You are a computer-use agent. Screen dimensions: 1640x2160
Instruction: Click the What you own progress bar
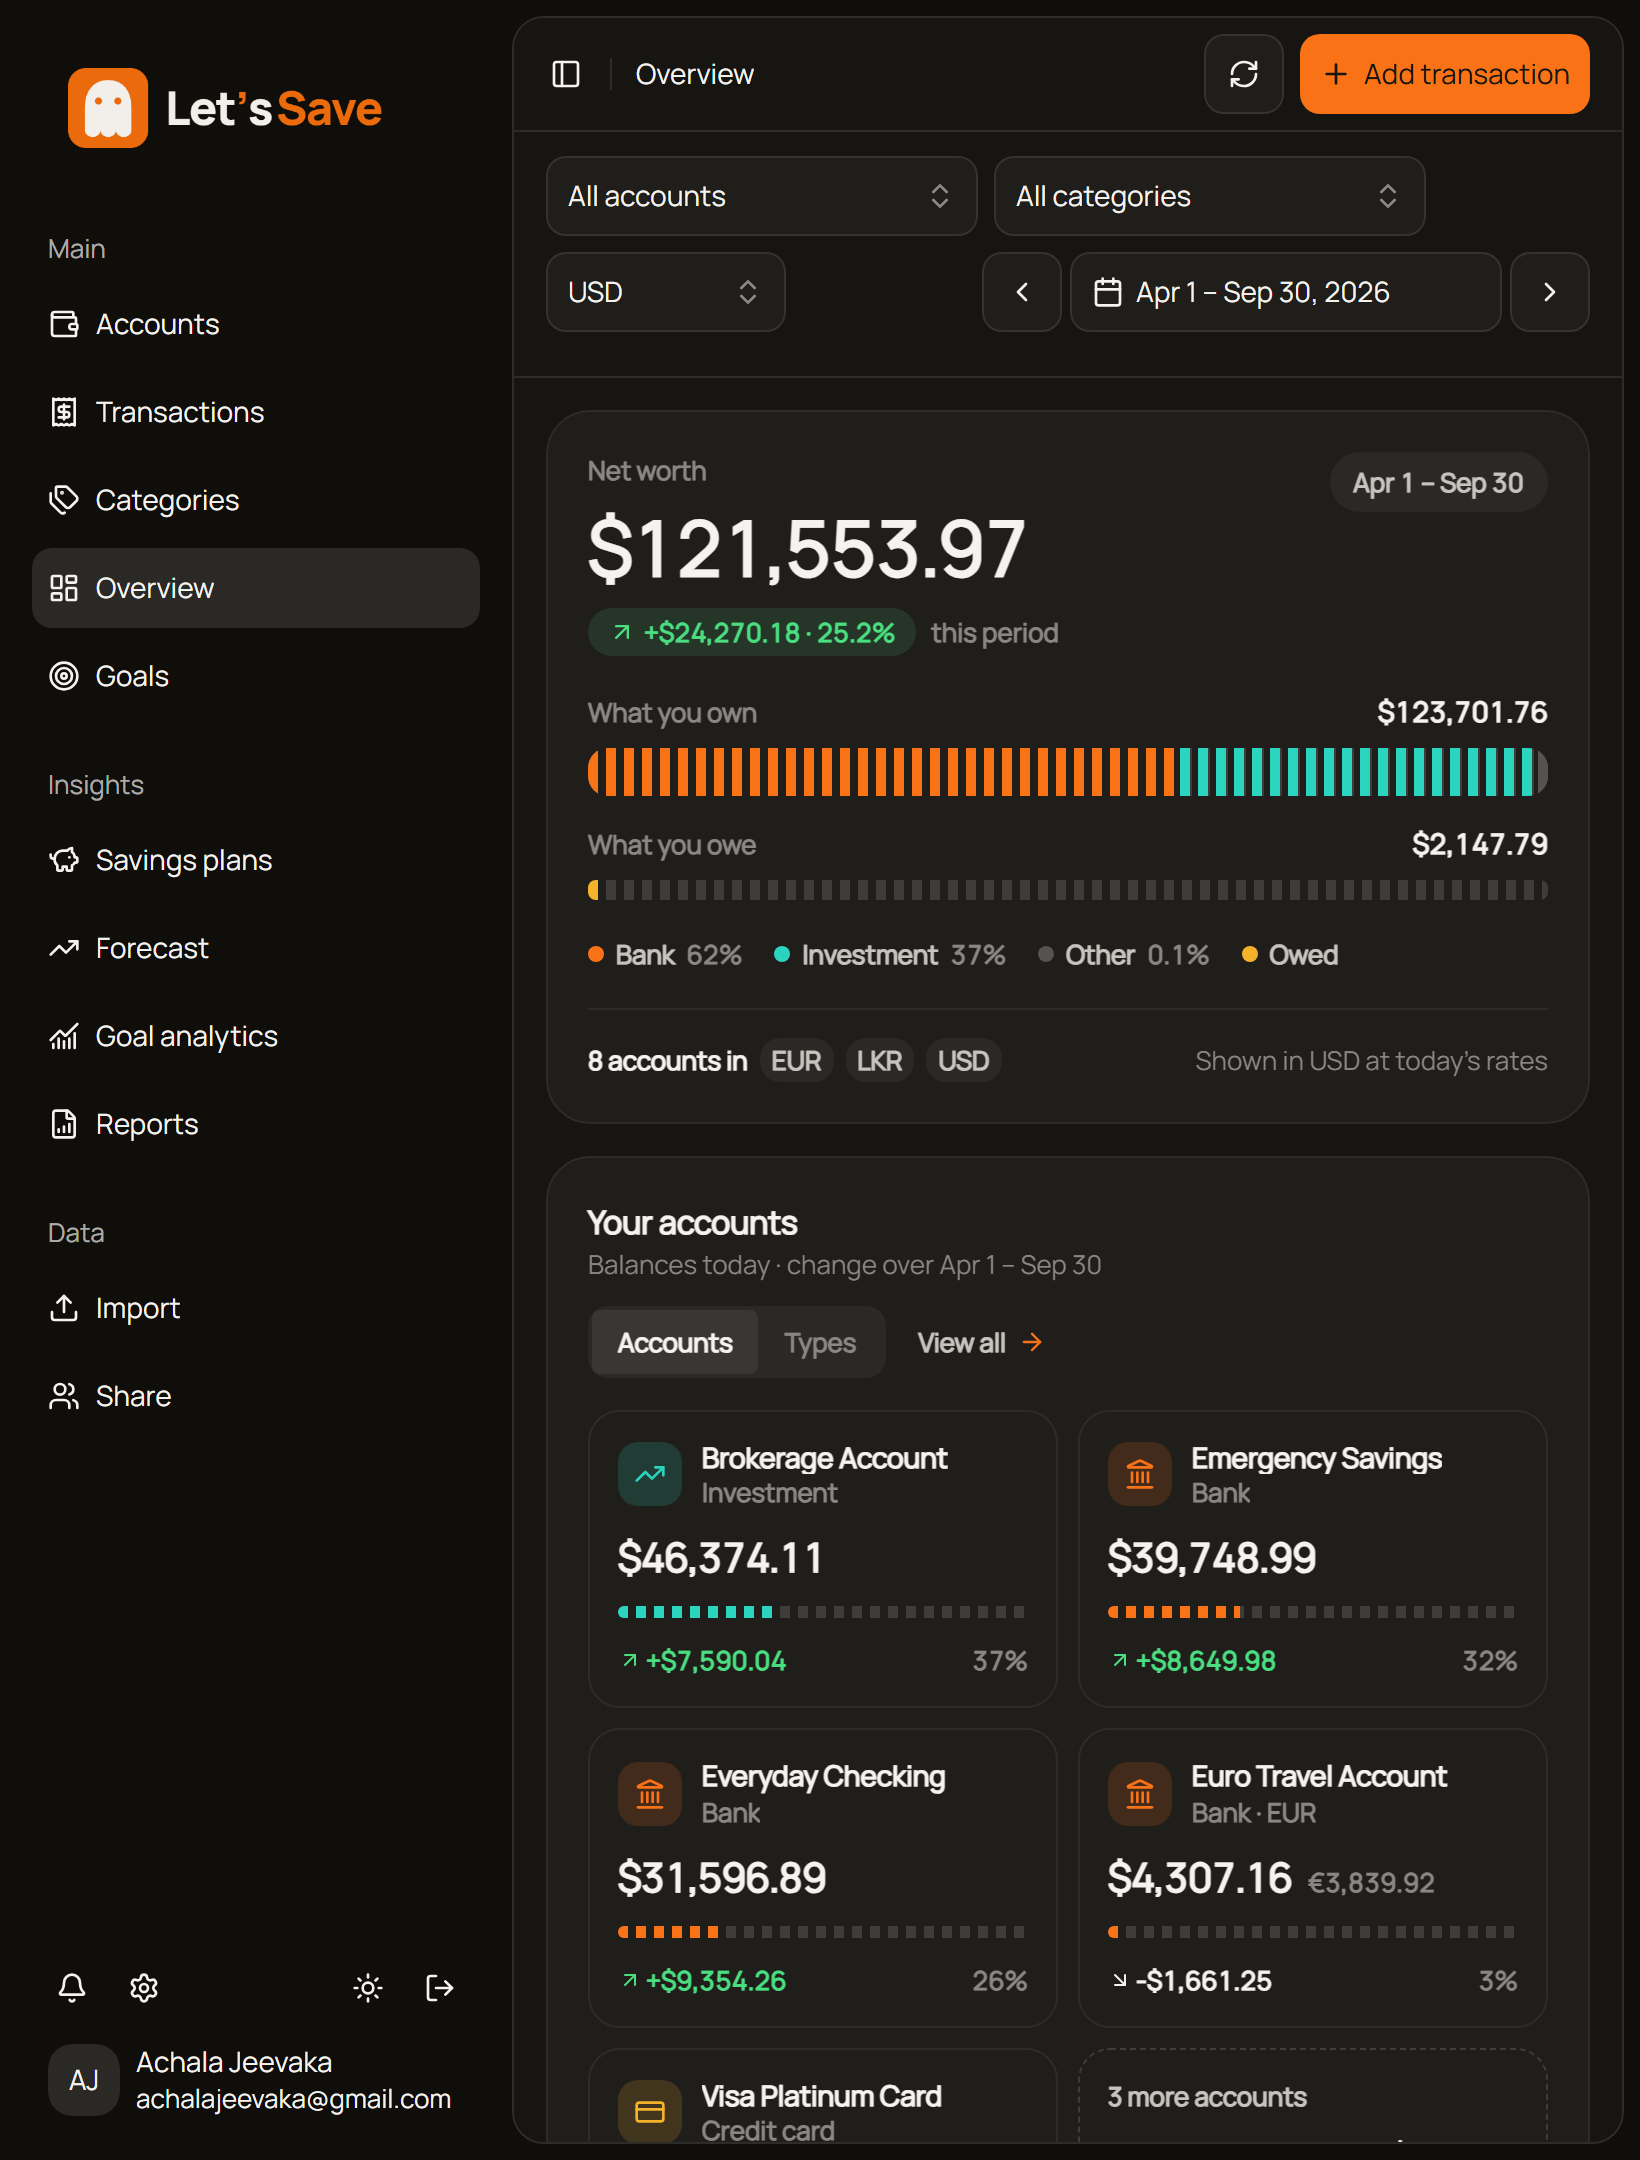[x=1067, y=772]
